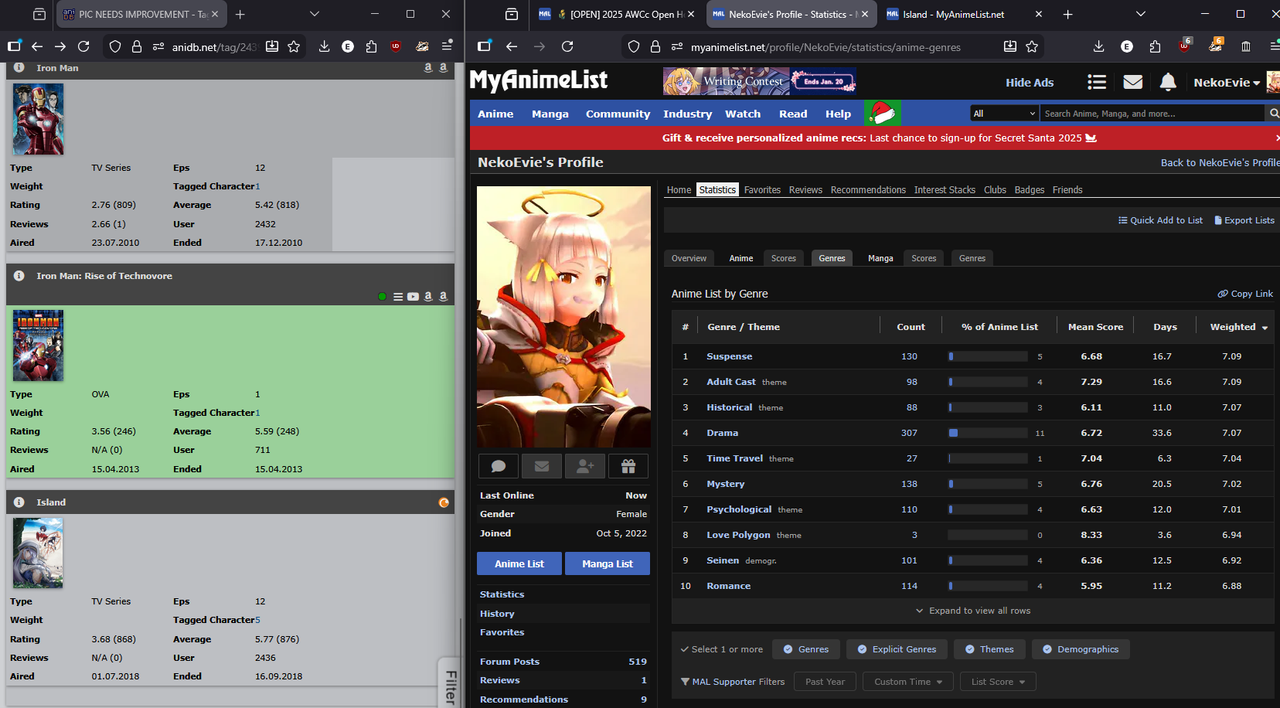Click the YouTube icon in the Technovore header

tap(413, 296)
